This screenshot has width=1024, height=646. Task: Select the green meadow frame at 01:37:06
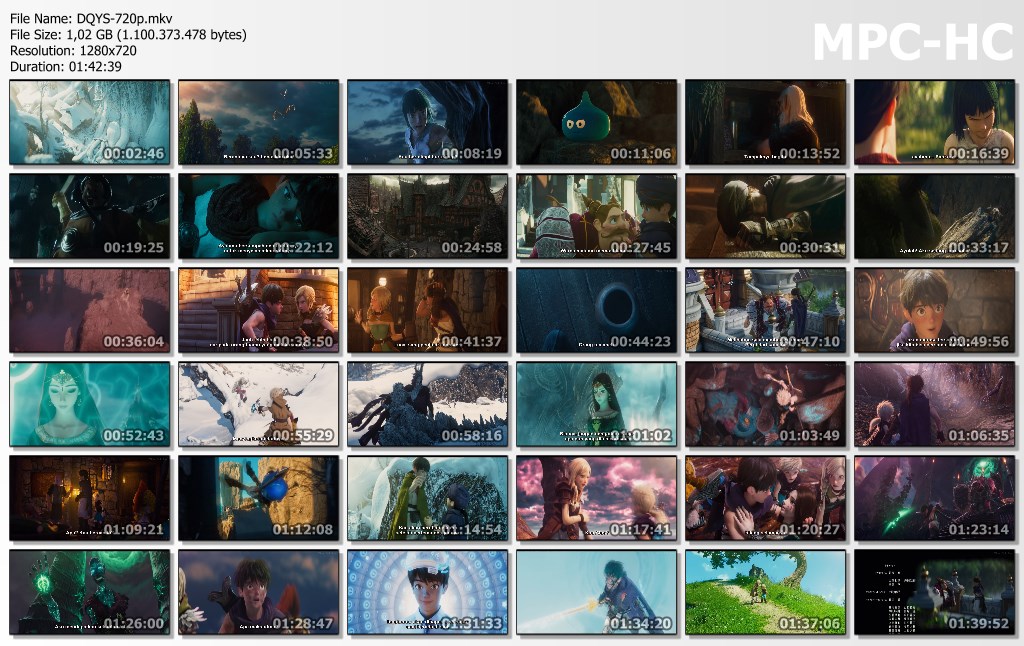click(x=765, y=592)
